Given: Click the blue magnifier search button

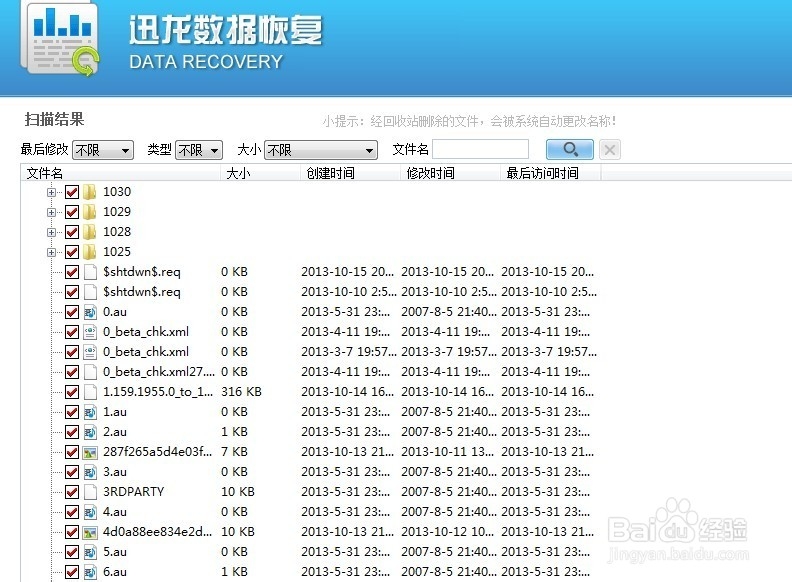Looking at the screenshot, I should tap(570, 149).
